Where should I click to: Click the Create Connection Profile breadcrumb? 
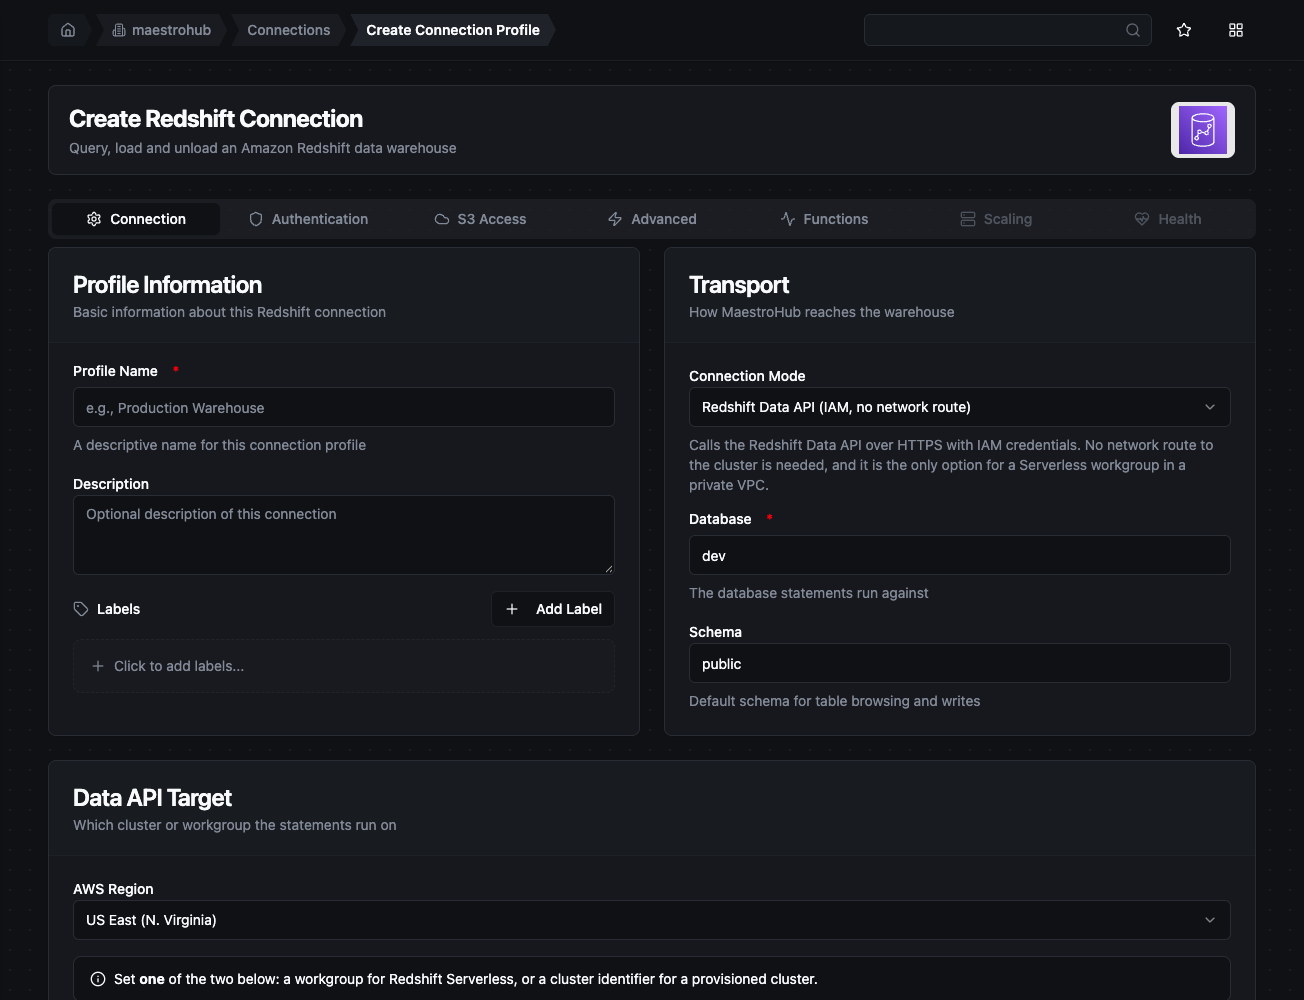point(453,30)
